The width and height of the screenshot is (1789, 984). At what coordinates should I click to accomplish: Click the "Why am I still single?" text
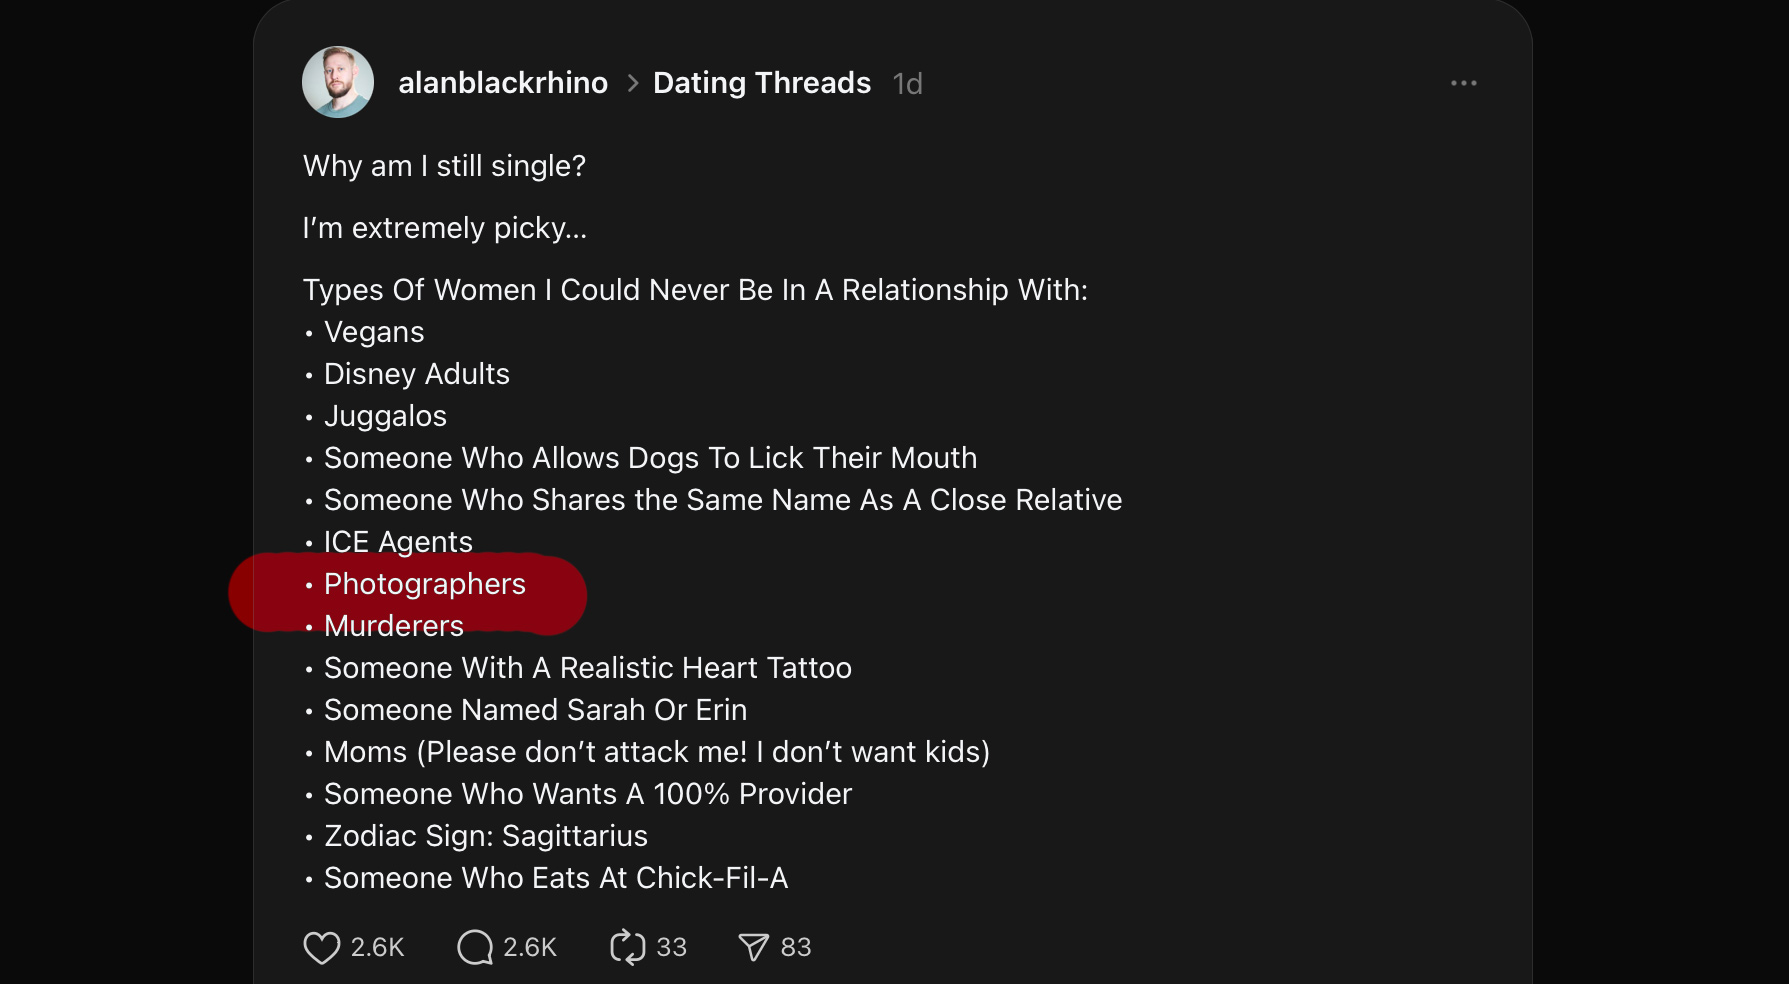pyautogui.click(x=444, y=166)
